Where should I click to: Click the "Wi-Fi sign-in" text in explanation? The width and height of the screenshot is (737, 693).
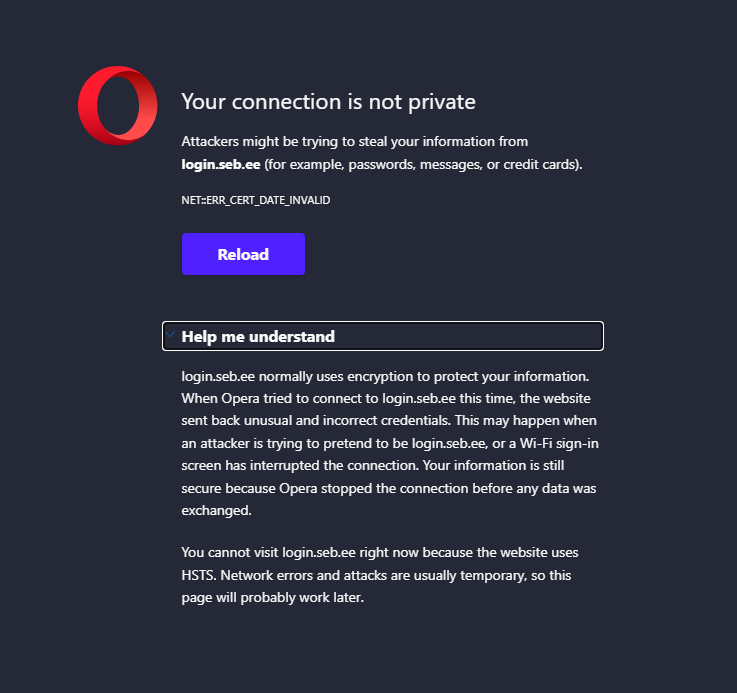[555, 442]
